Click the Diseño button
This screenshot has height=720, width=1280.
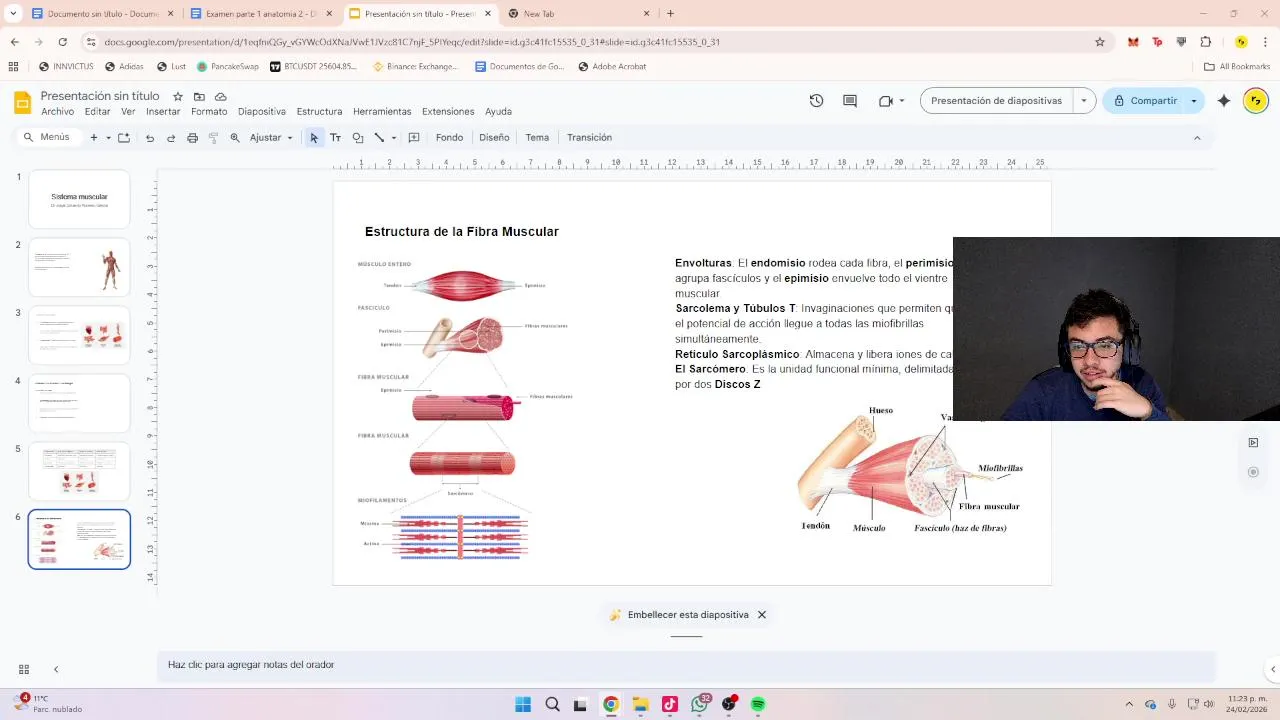click(494, 138)
